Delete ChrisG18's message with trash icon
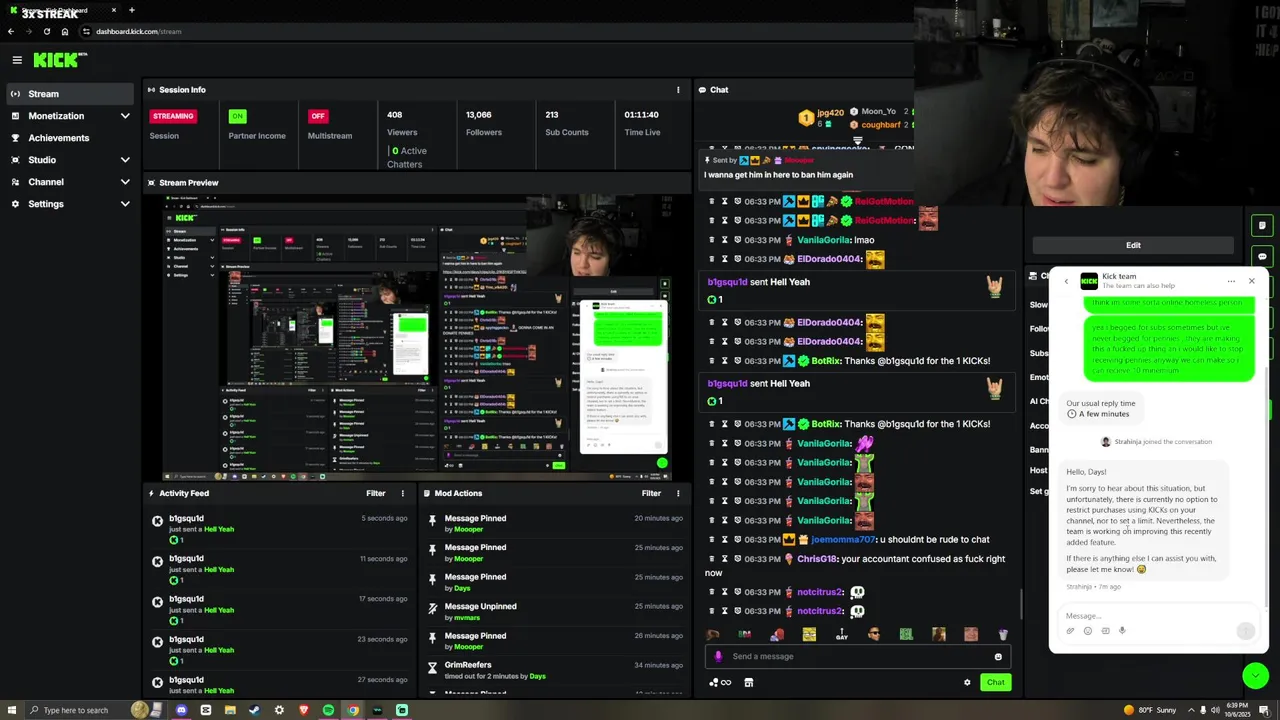 coord(711,559)
